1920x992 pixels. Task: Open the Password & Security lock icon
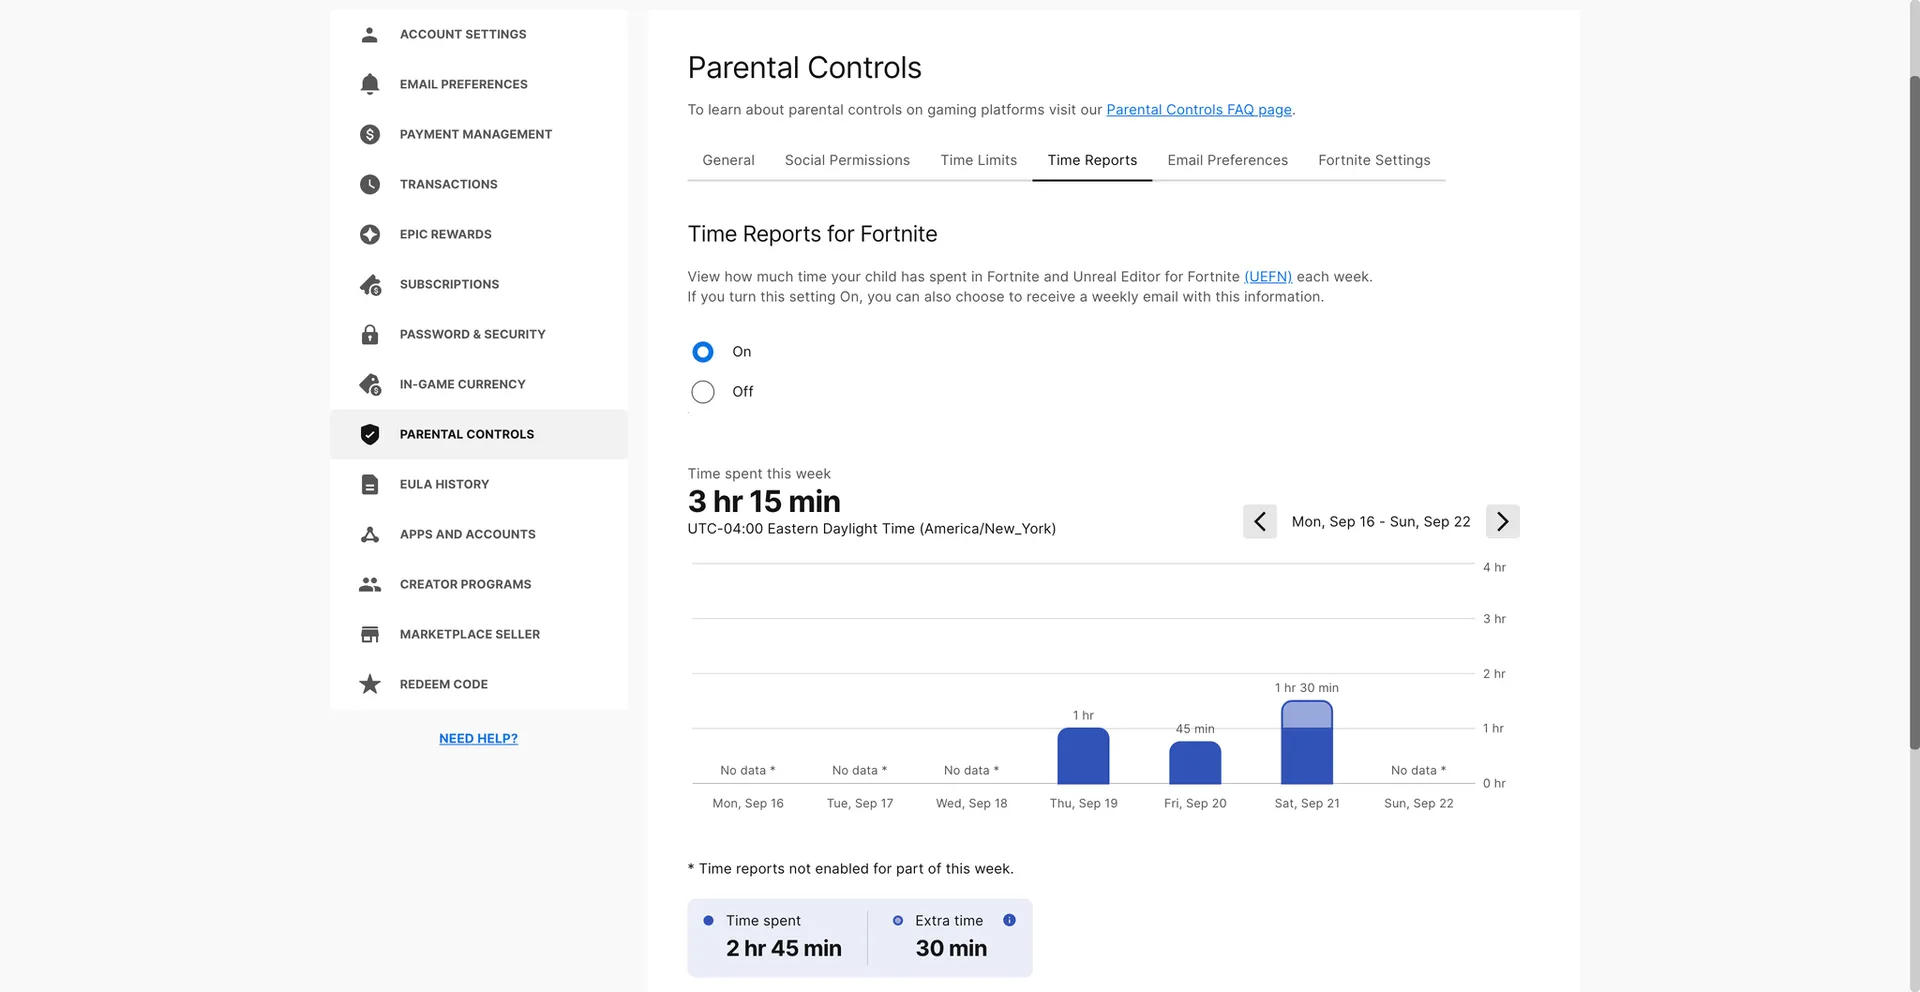[369, 334]
